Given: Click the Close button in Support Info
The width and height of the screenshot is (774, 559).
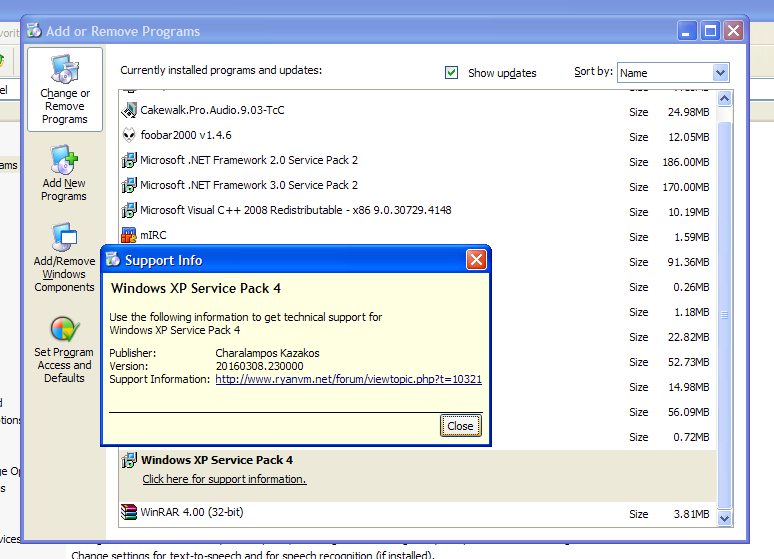Looking at the screenshot, I should pyautogui.click(x=461, y=426).
